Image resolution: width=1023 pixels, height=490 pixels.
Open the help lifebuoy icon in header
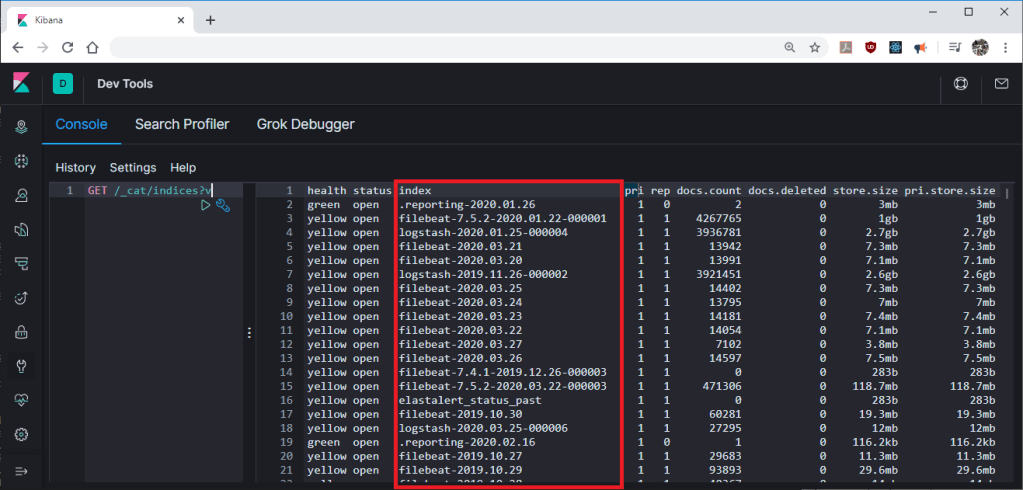(x=961, y=84)
